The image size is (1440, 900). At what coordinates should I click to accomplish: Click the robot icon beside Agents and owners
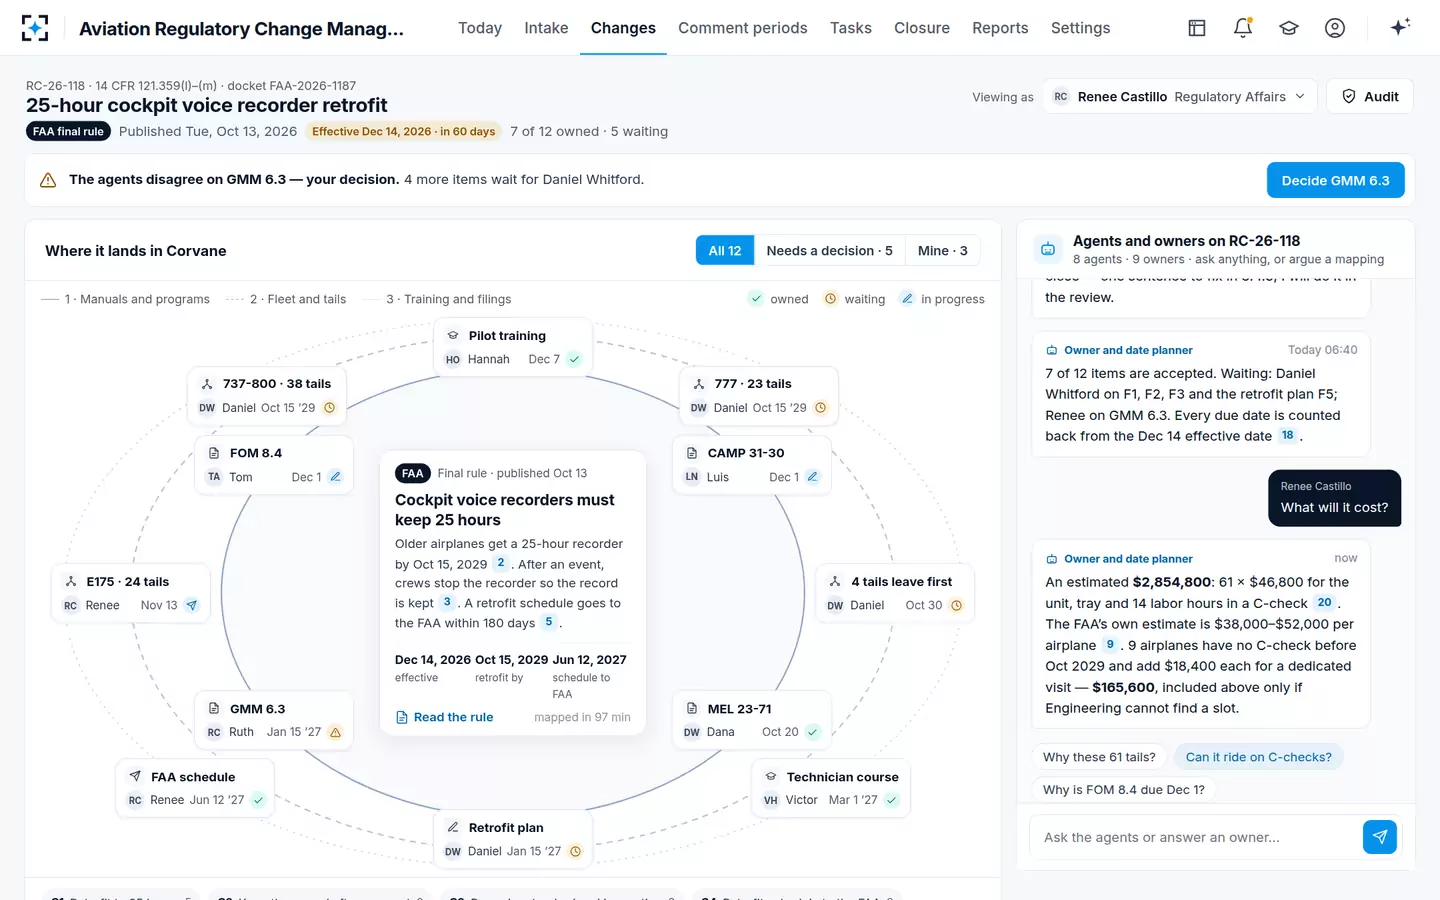click(x=1048, y=249)
